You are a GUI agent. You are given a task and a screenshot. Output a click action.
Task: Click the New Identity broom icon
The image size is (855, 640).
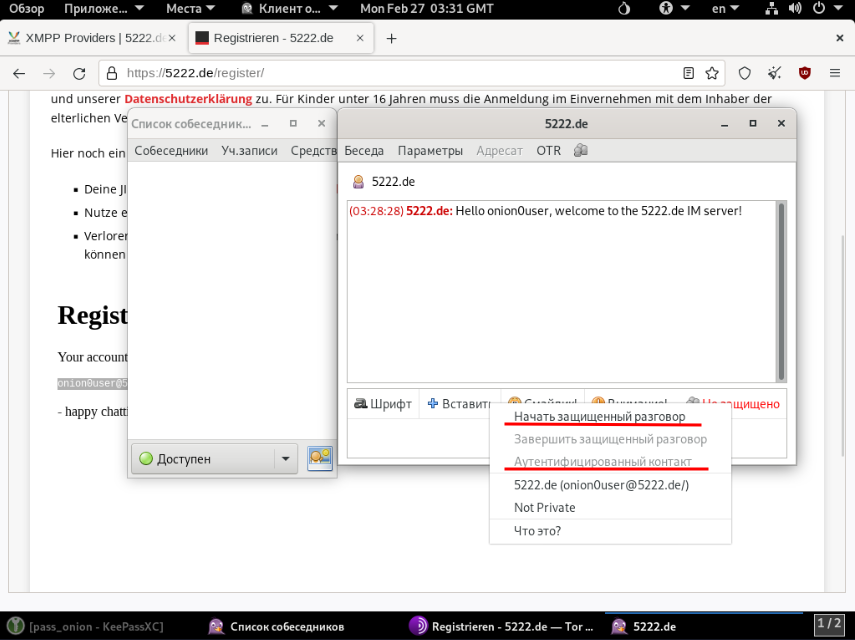pos(774,73)
